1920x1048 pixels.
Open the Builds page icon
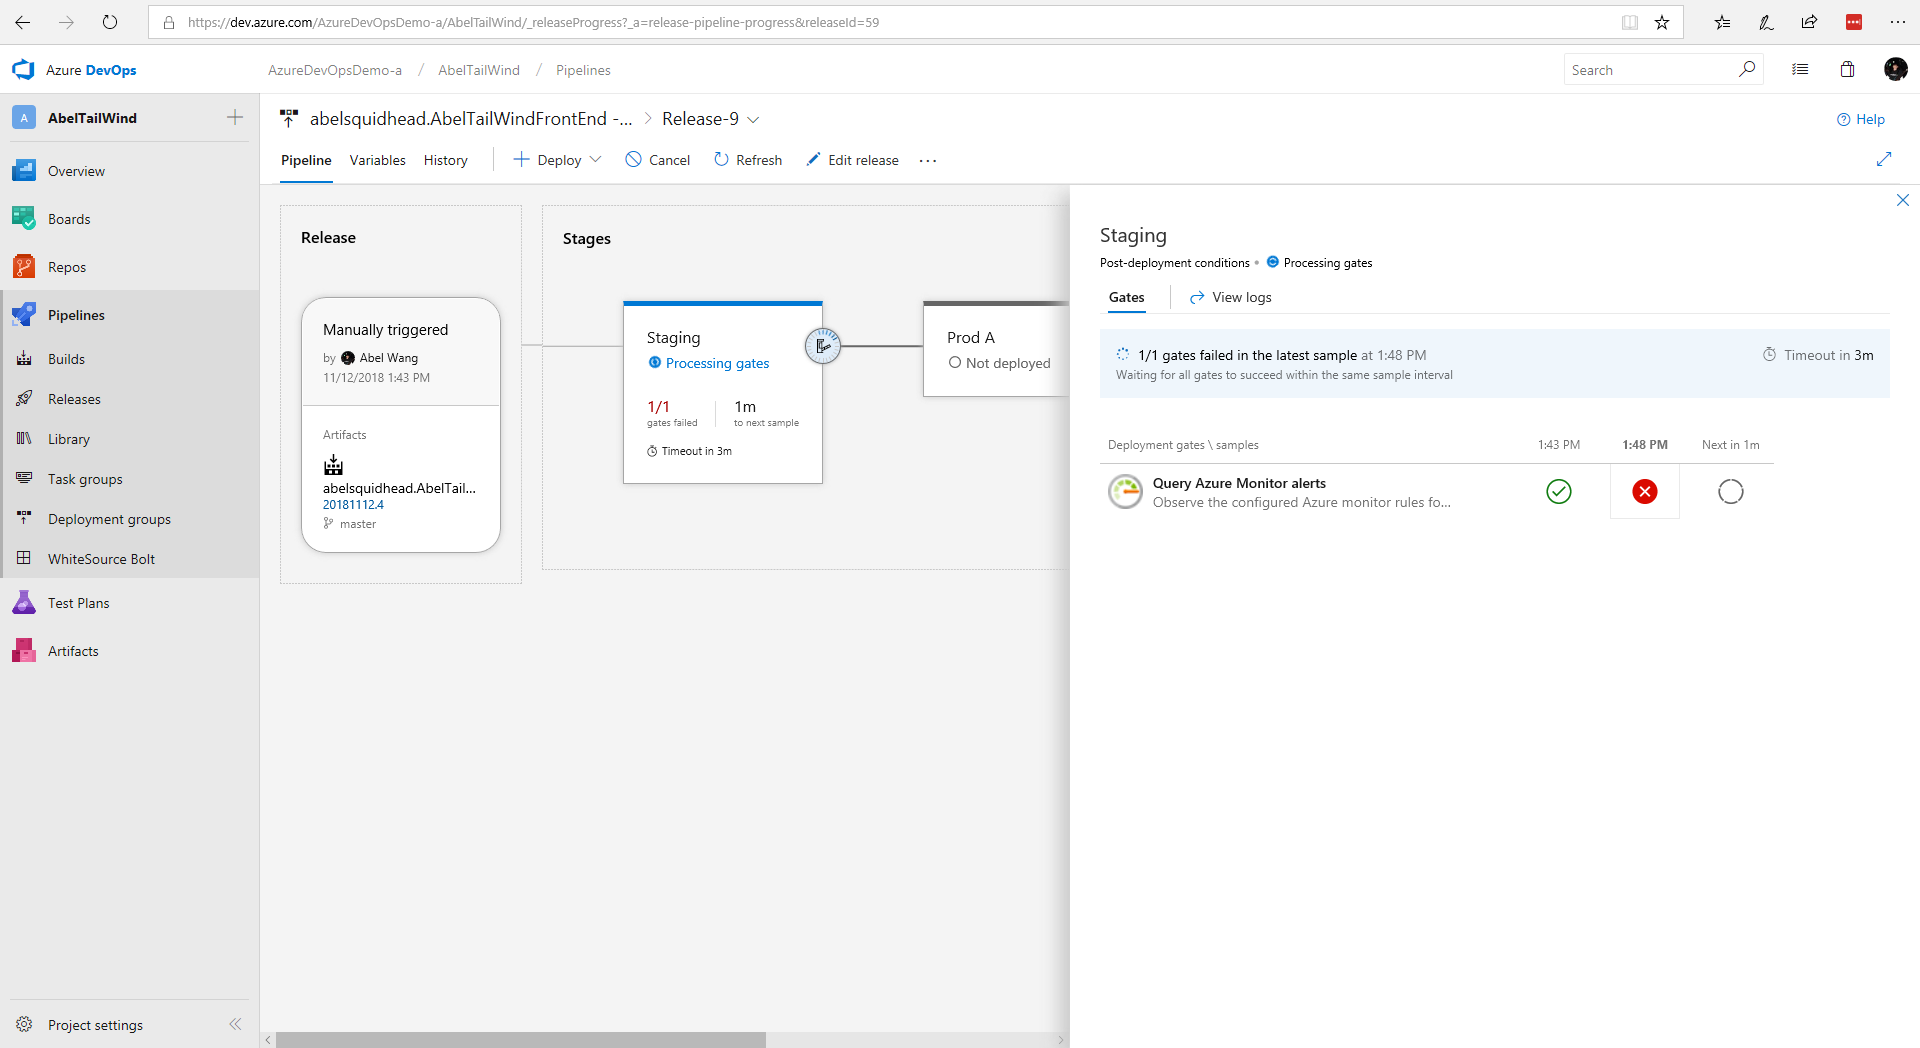[24, 359]
